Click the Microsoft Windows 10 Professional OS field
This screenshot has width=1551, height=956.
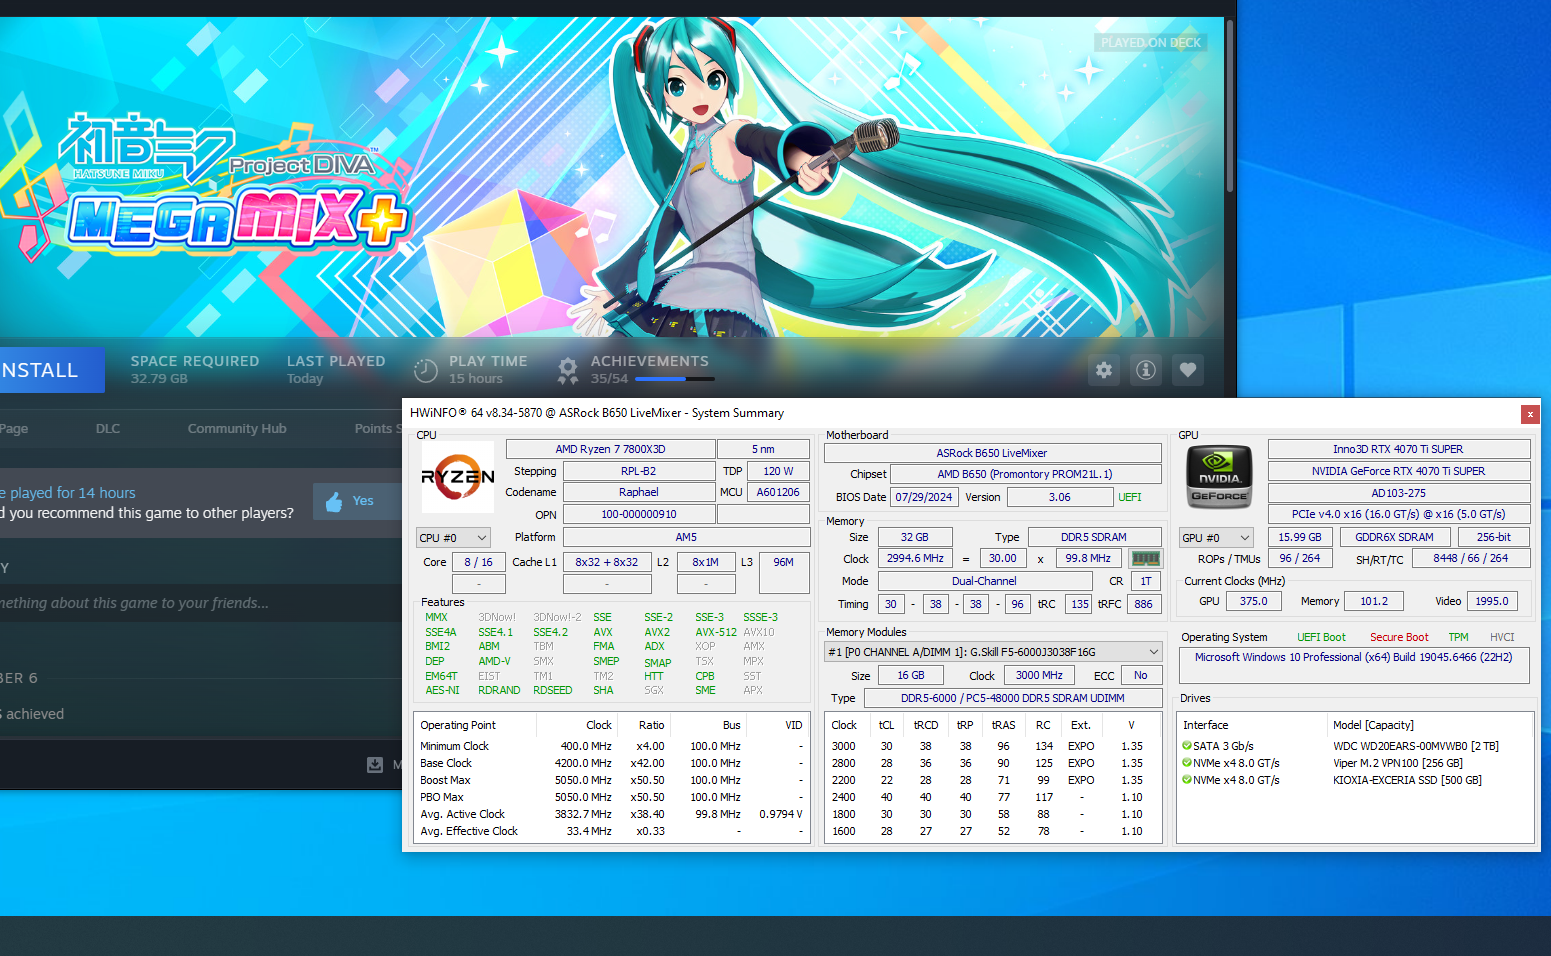click(1354, 663)
